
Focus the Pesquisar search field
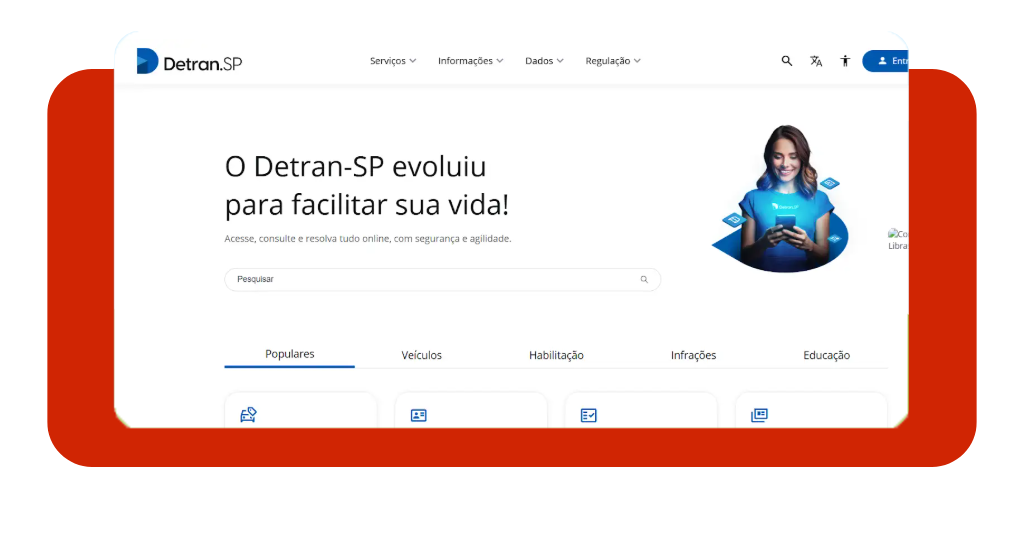(443, 279)
